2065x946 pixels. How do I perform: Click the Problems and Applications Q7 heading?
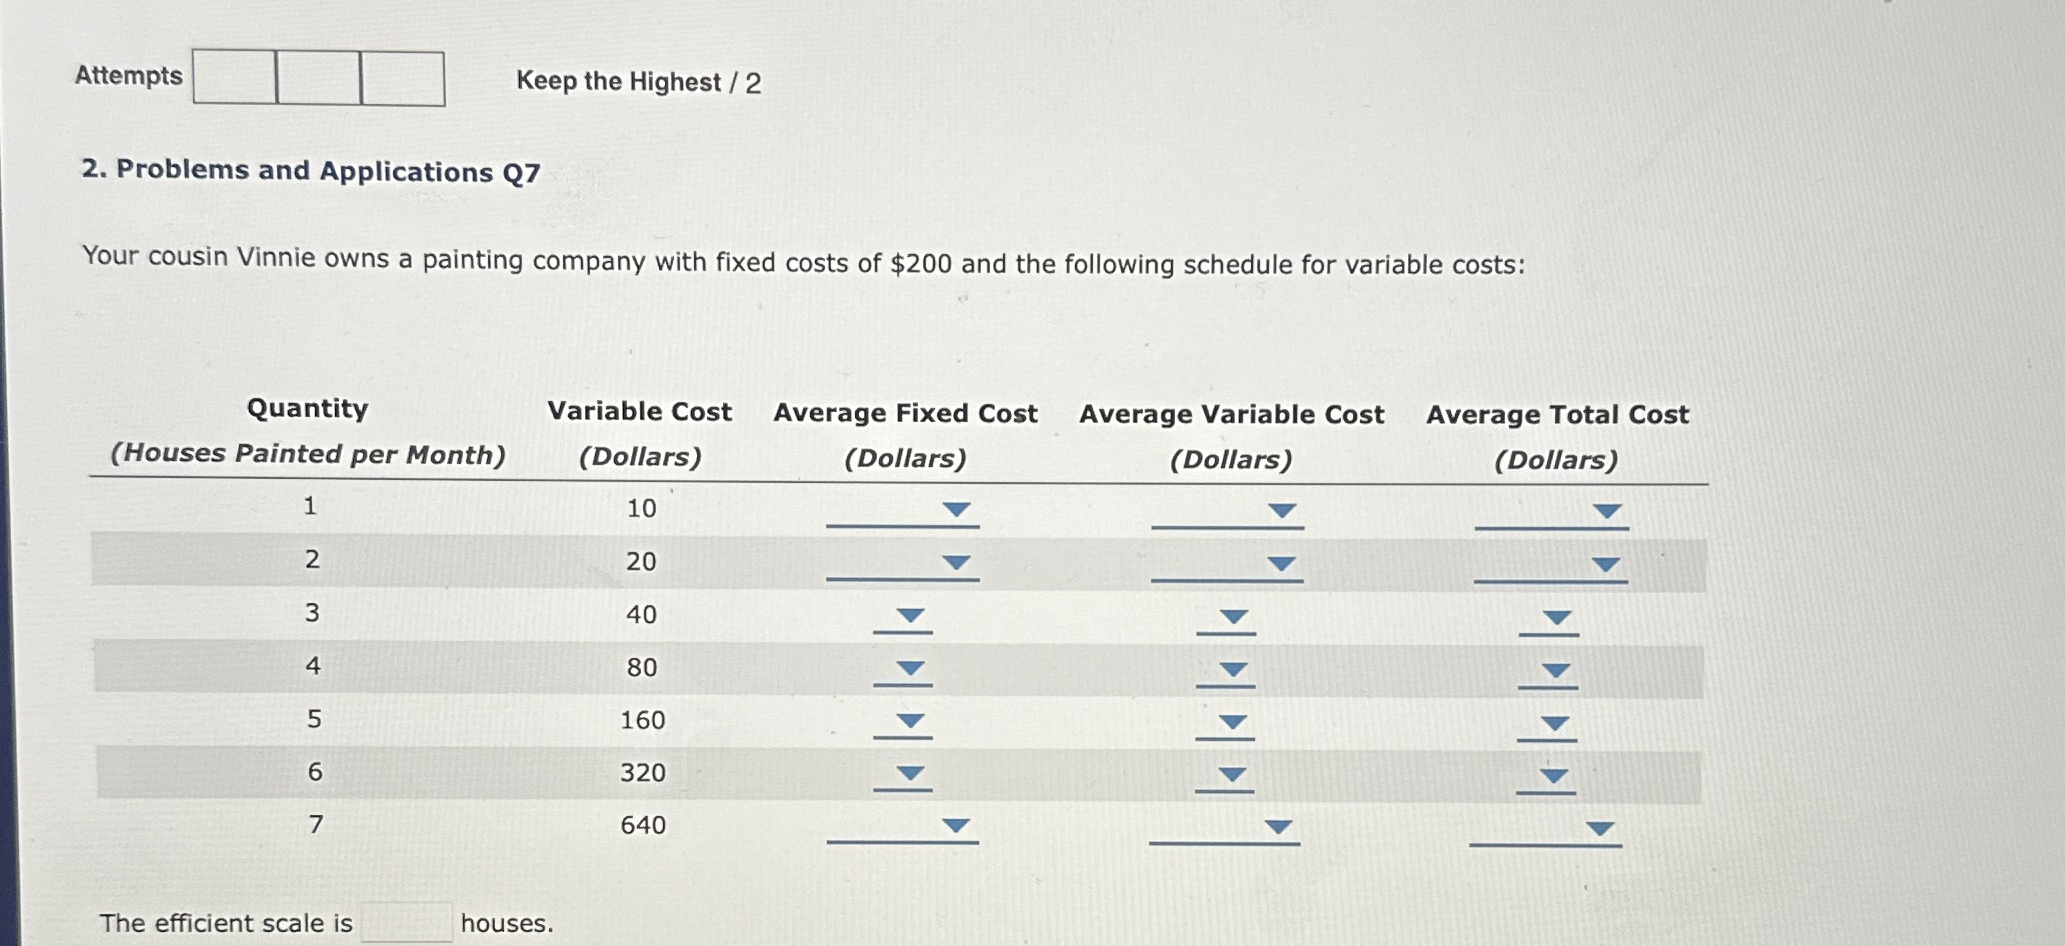click(311, 171)
